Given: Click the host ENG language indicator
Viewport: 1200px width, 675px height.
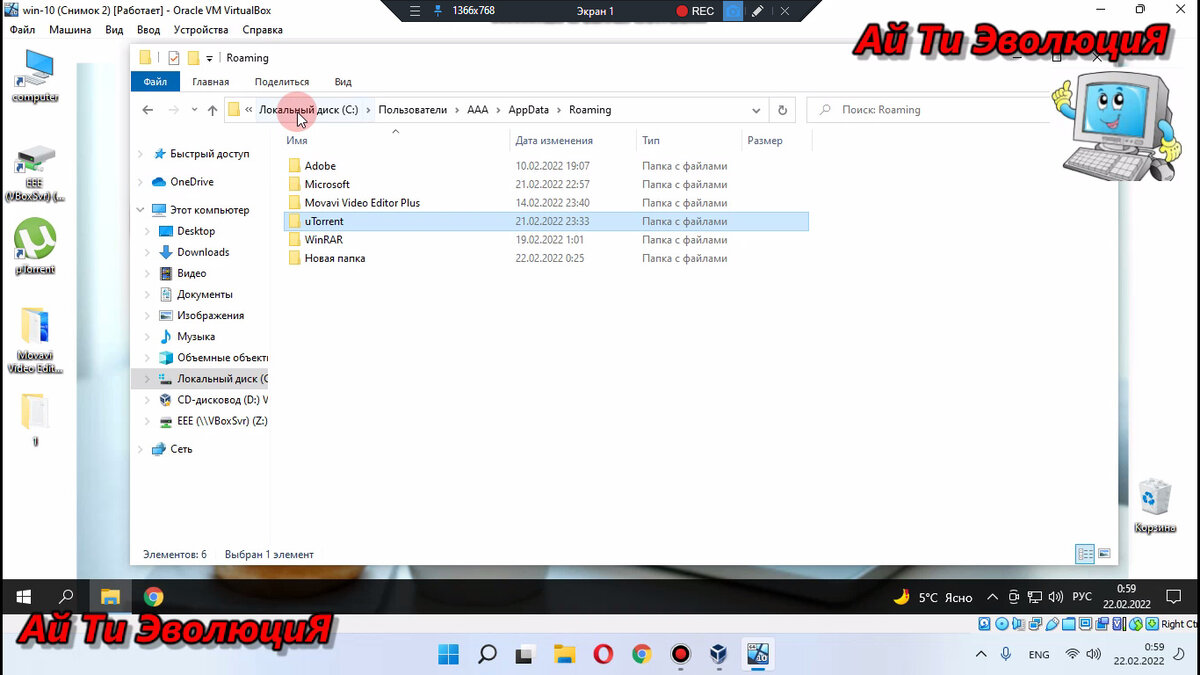Looking at the screenshot, I should pyautogui.click(x=1039, y=654).
